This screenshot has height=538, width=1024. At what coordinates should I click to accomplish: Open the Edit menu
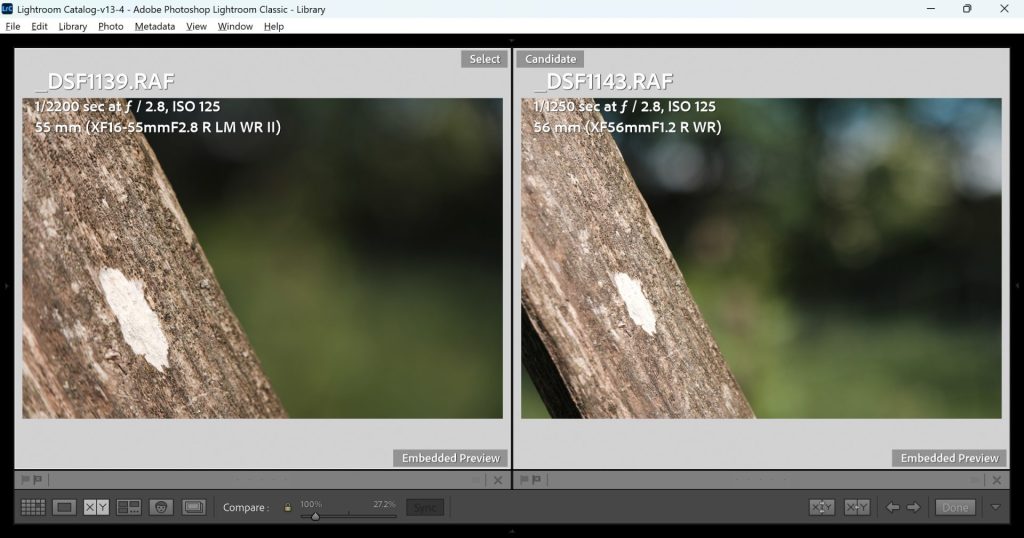point(39,26)
